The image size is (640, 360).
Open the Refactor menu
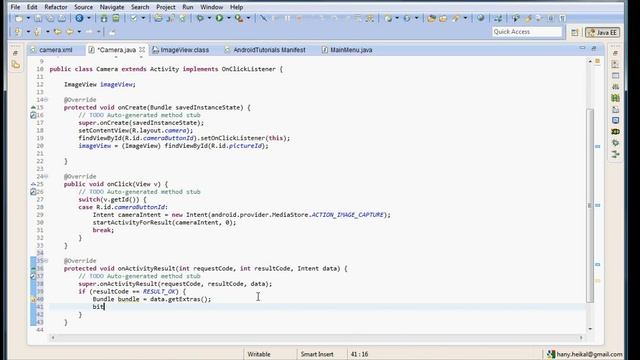pos(56,7)
